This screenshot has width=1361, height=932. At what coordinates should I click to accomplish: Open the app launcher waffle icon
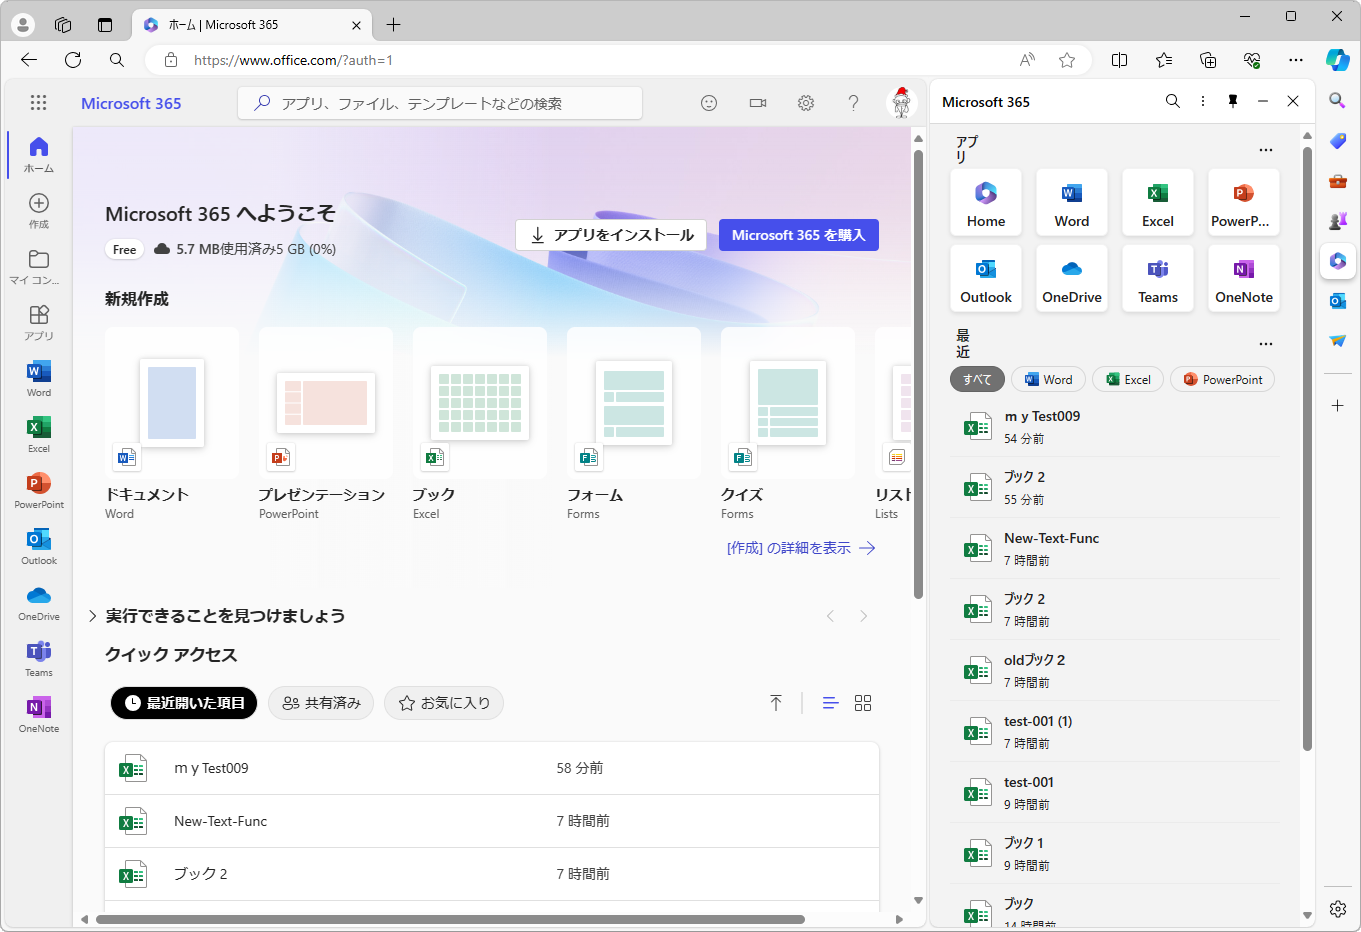pos(38,102)
